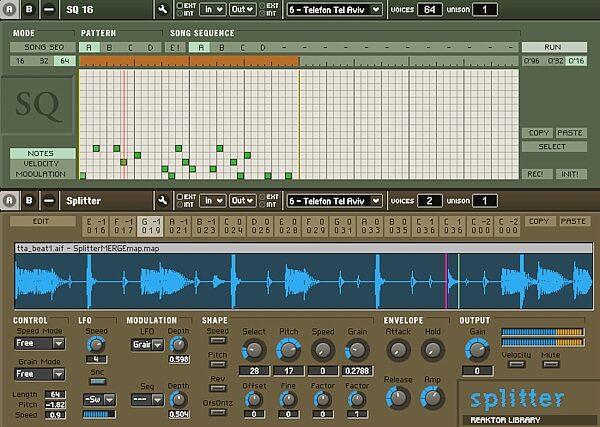Select pattern B in Pattern row
The width and height of the screenshot is (600, 427).
coord(109,47)
